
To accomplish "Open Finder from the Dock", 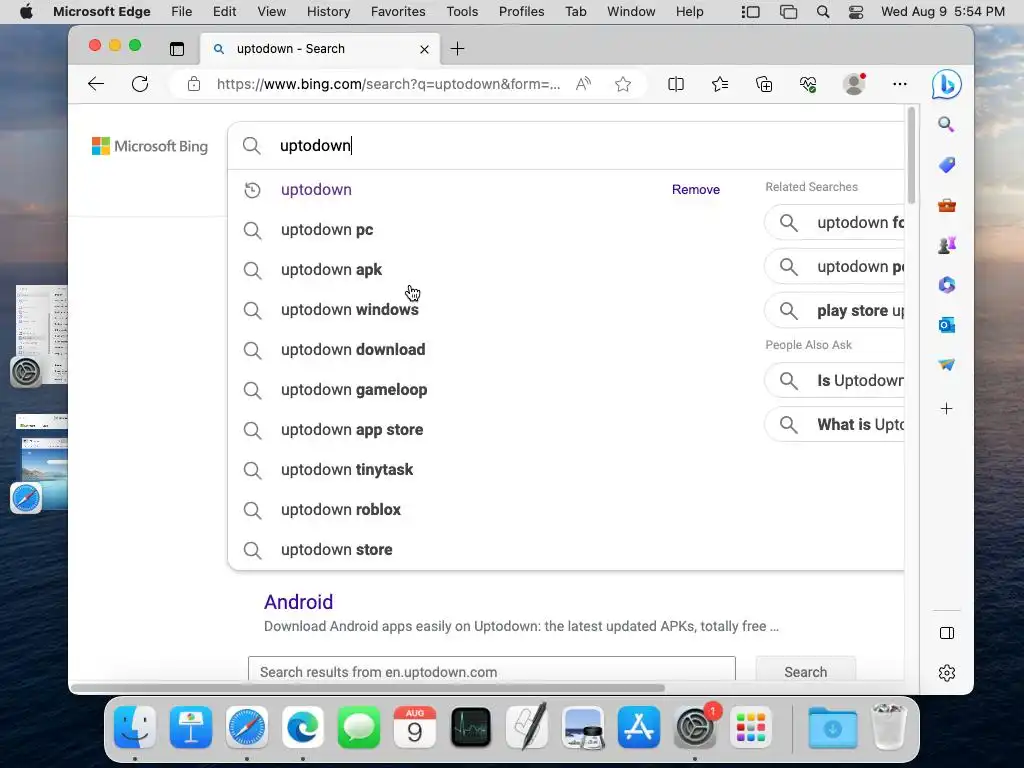I will tap(135, 728).
